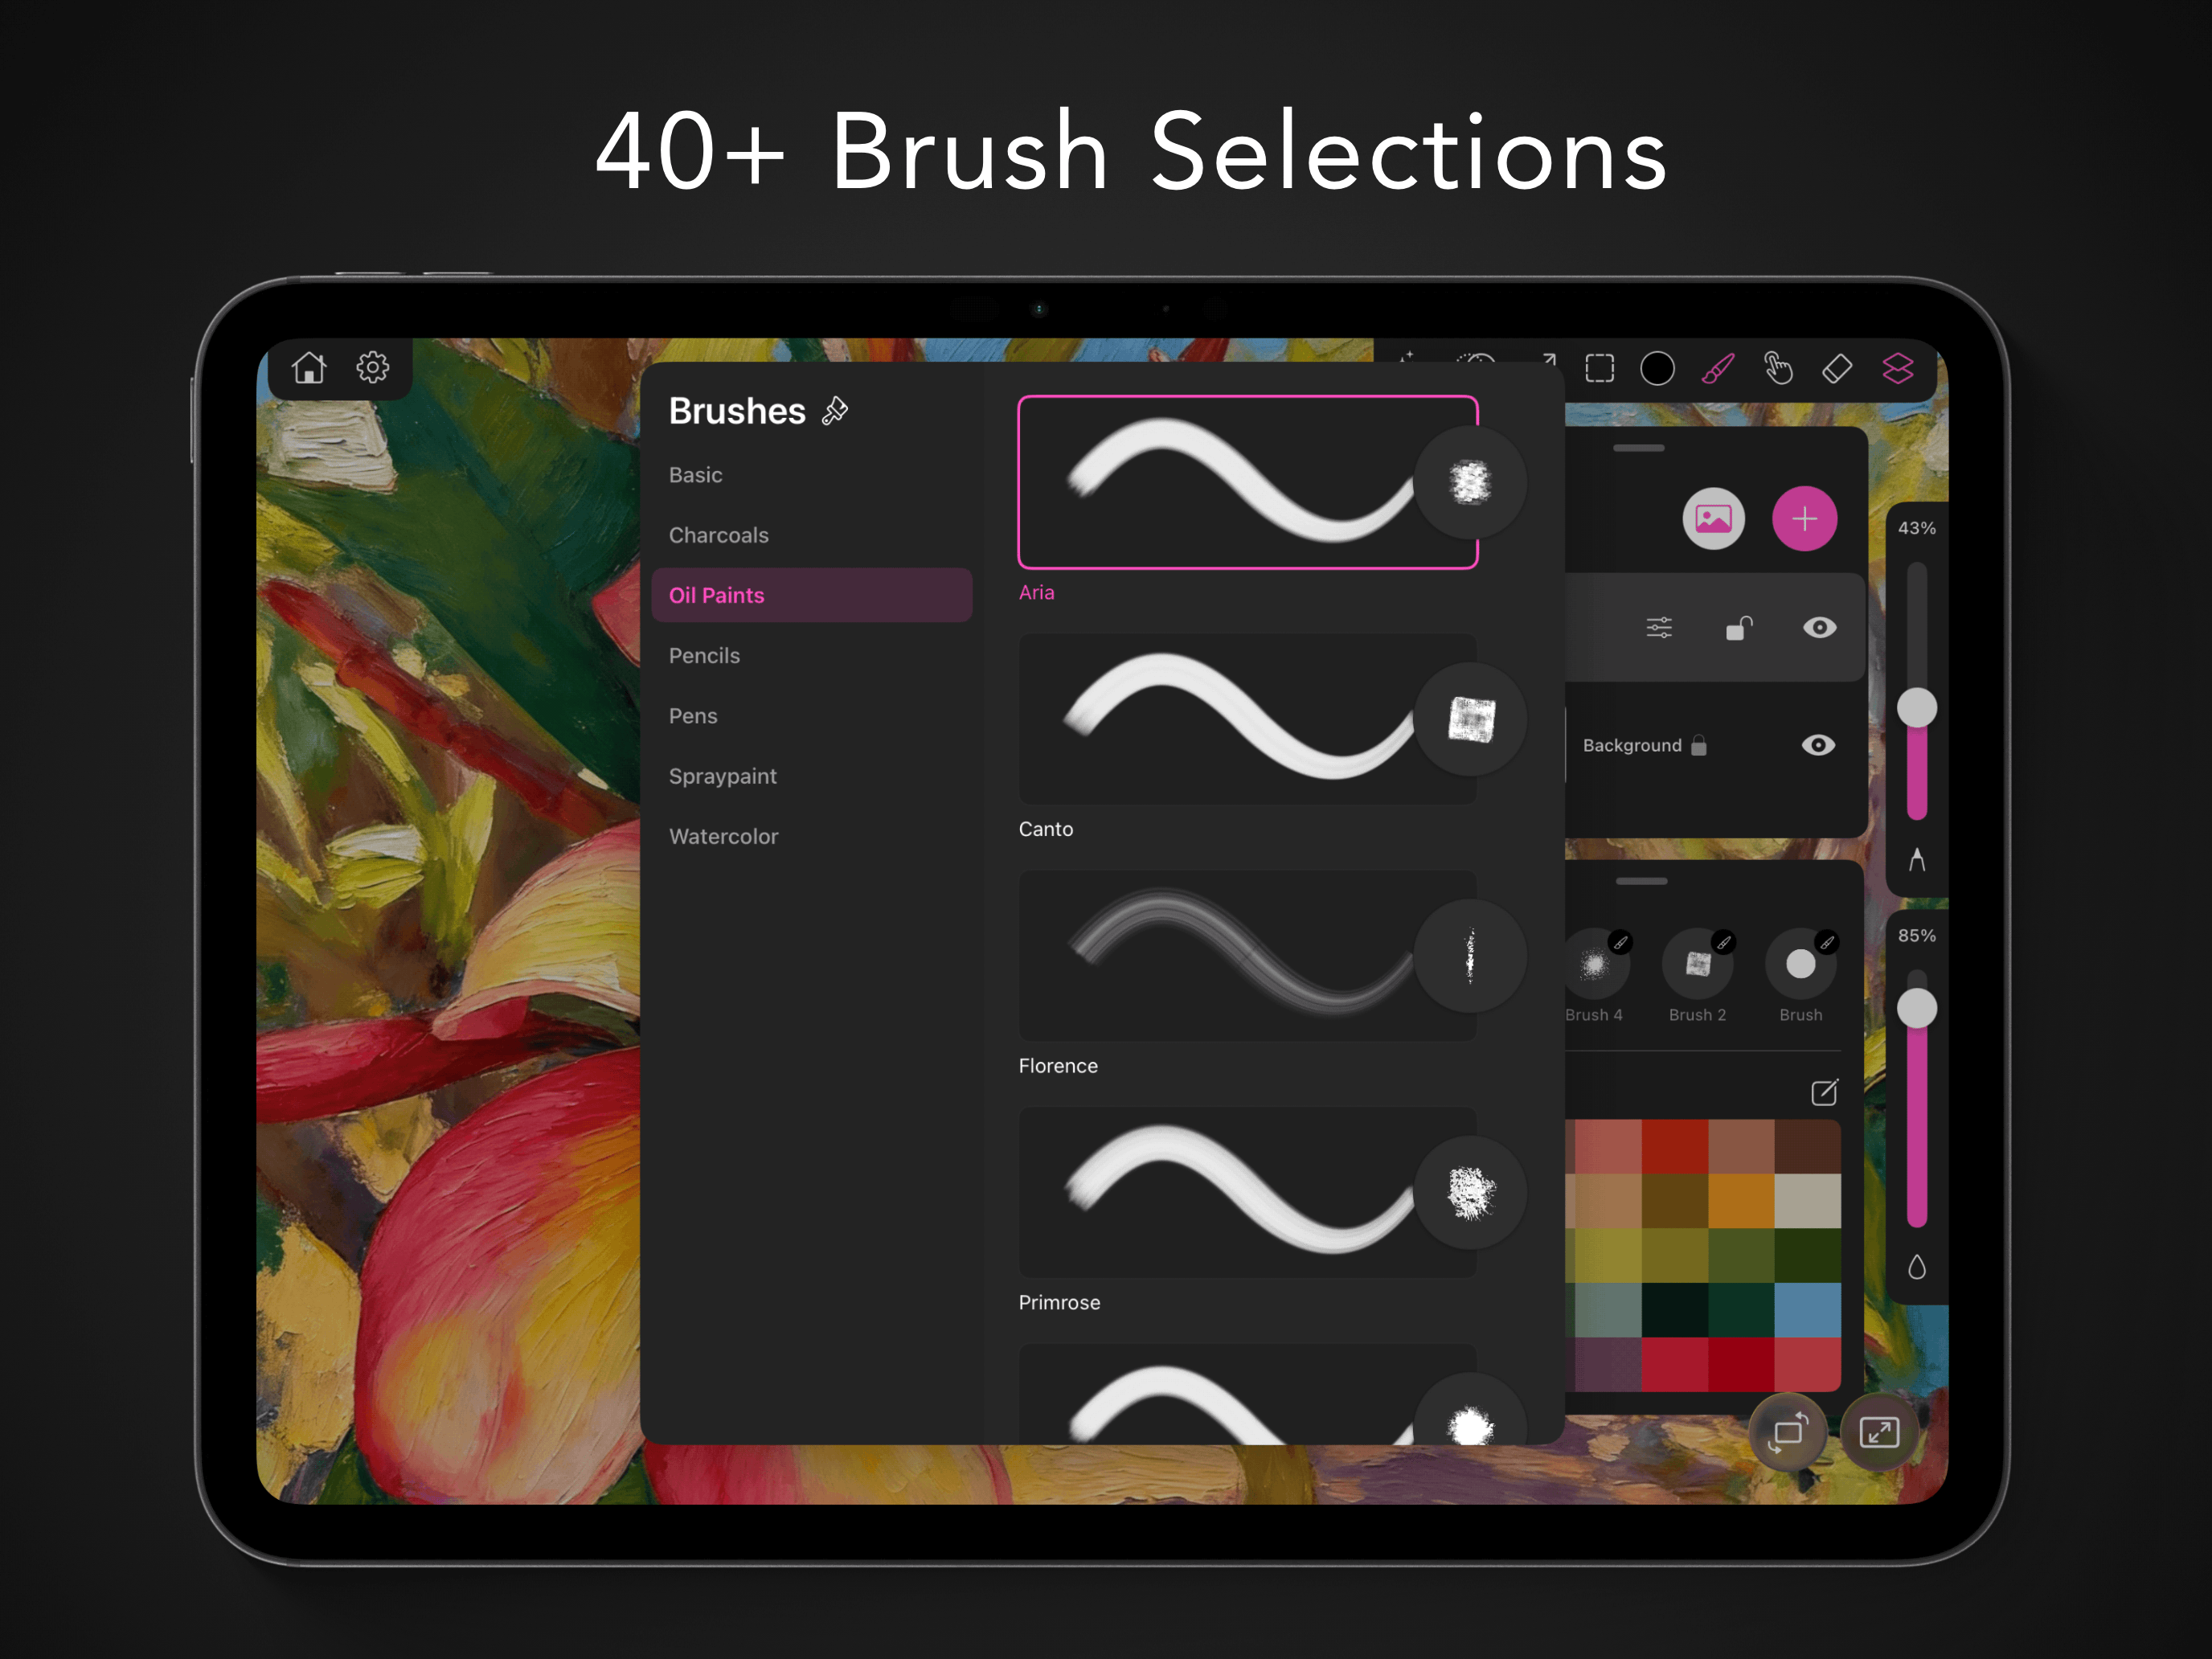Open the Settings gear
Image resolution: width=2212 pixels, height=1659 pixels.
[x=372, y=367]
